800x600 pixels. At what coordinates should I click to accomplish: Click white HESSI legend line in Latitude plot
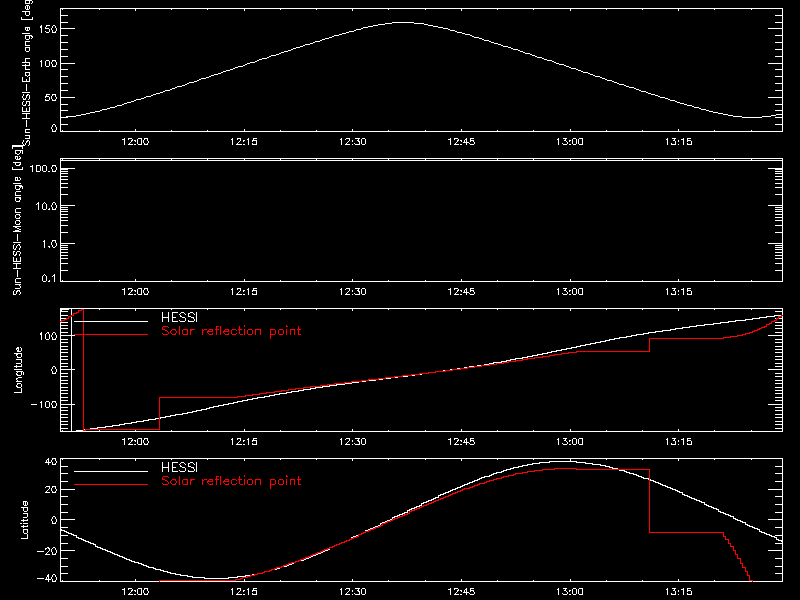[111, 471]
